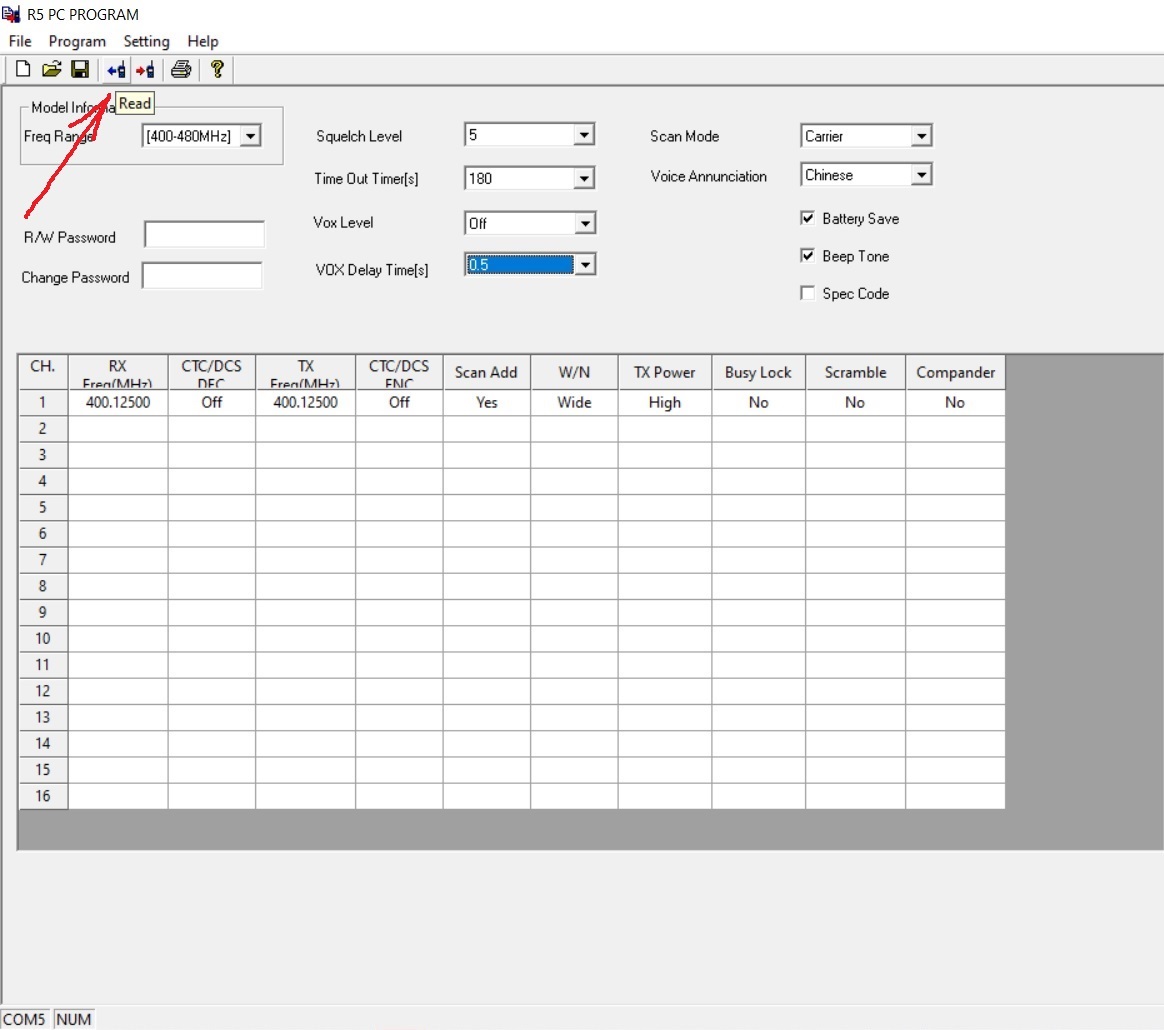
Task: Expand the Squelch Level dropdown
Action: pyautogui.click(x=584, y=134)
